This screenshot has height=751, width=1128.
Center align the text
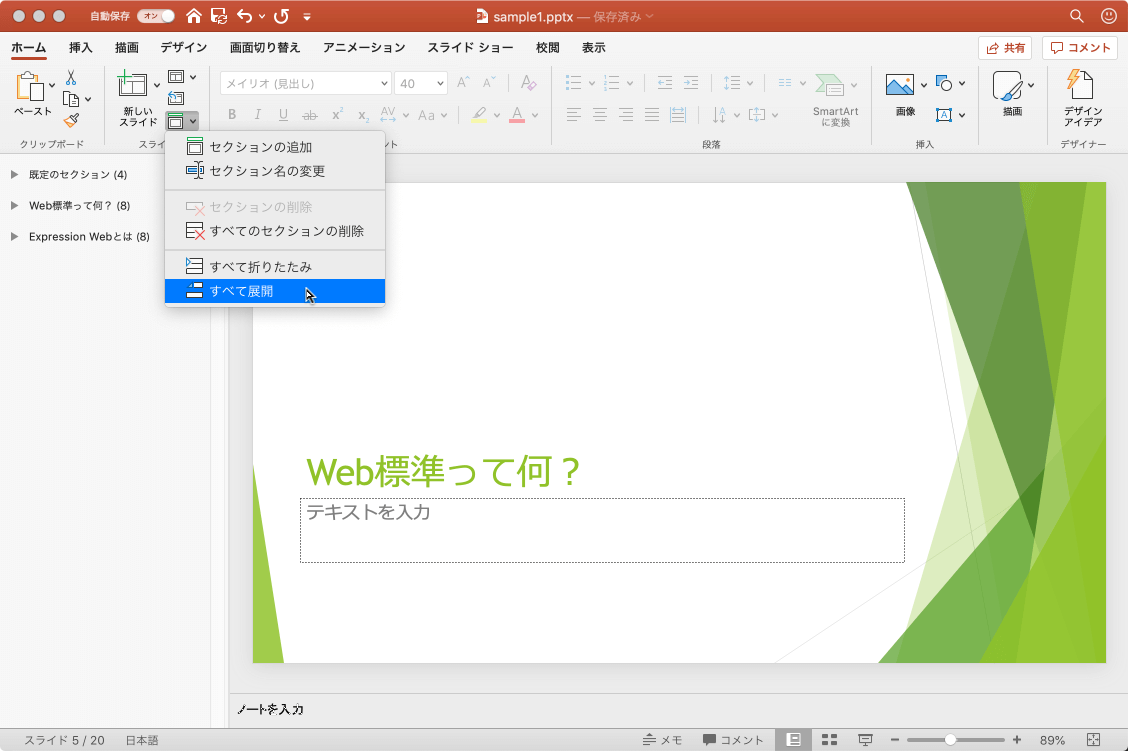[x=599, y=114]
